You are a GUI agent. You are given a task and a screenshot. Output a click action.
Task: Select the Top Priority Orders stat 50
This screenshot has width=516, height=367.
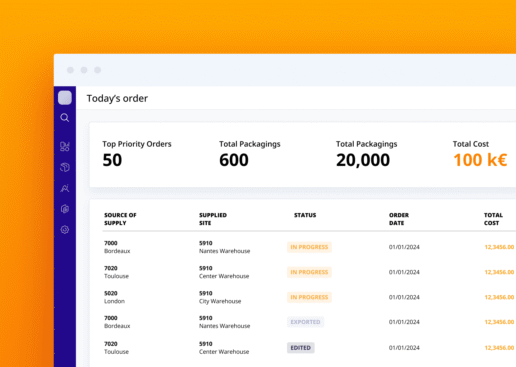point(112,160)
